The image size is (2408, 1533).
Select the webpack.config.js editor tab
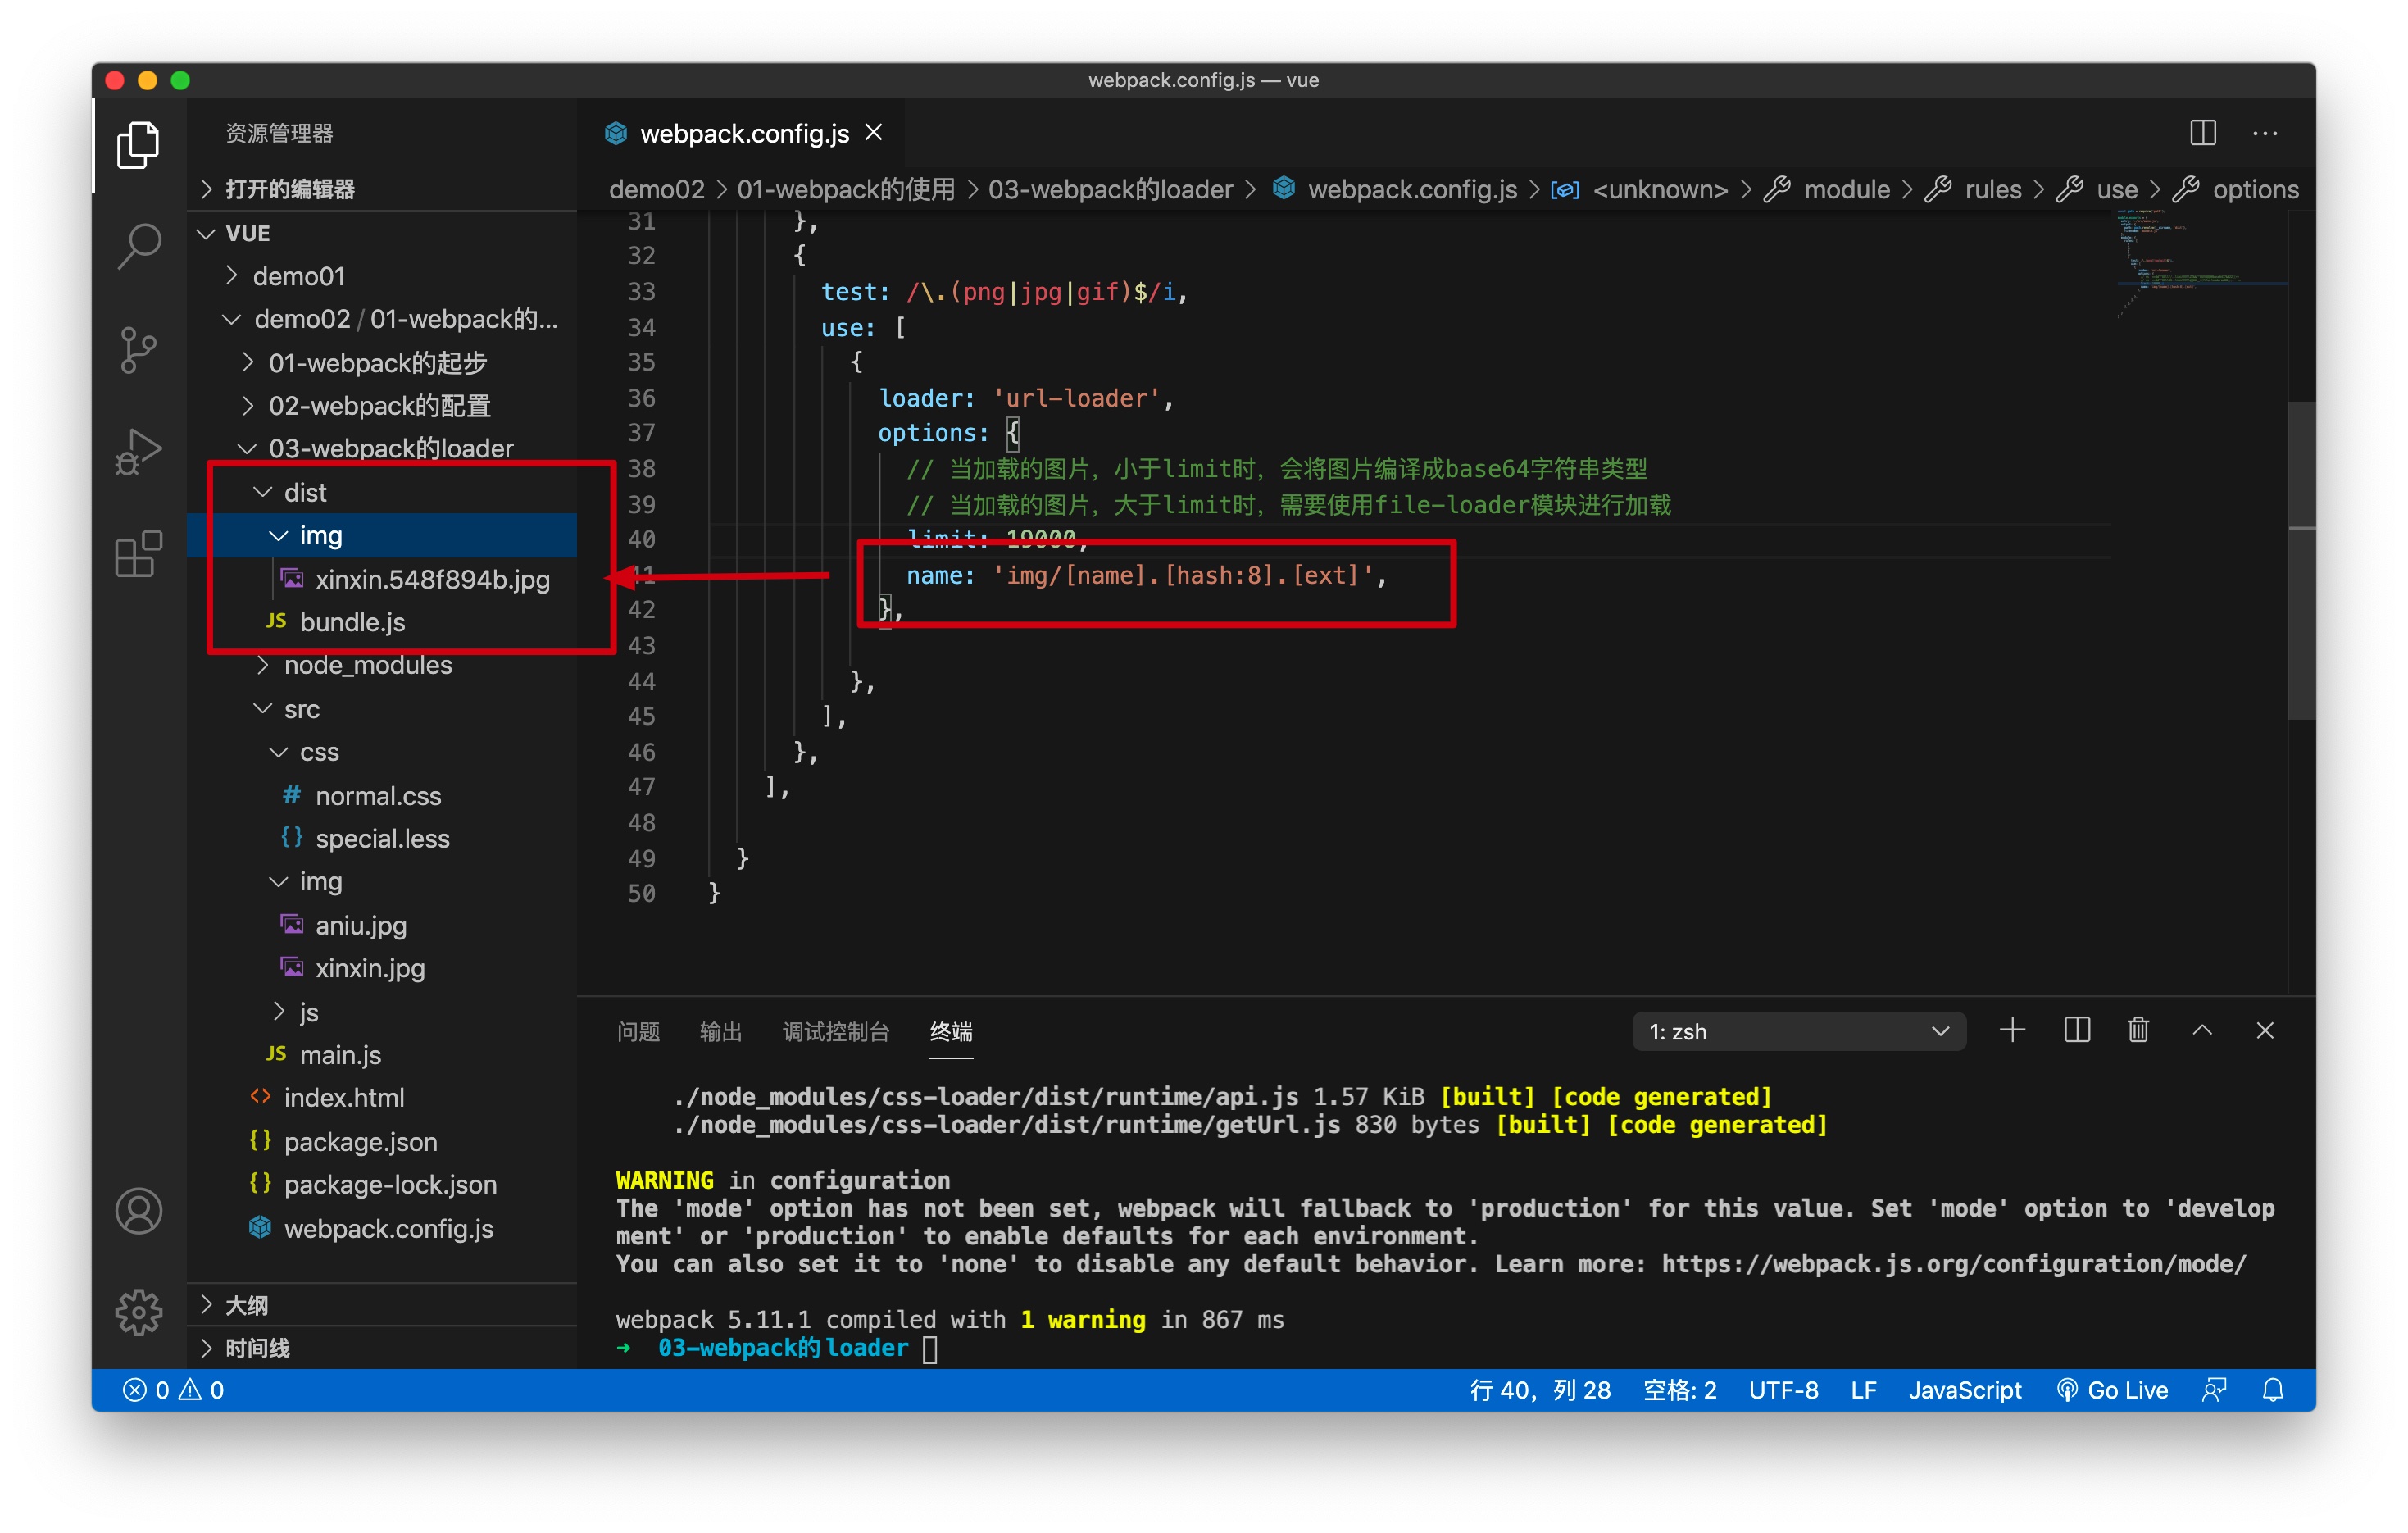click(744, 133)
